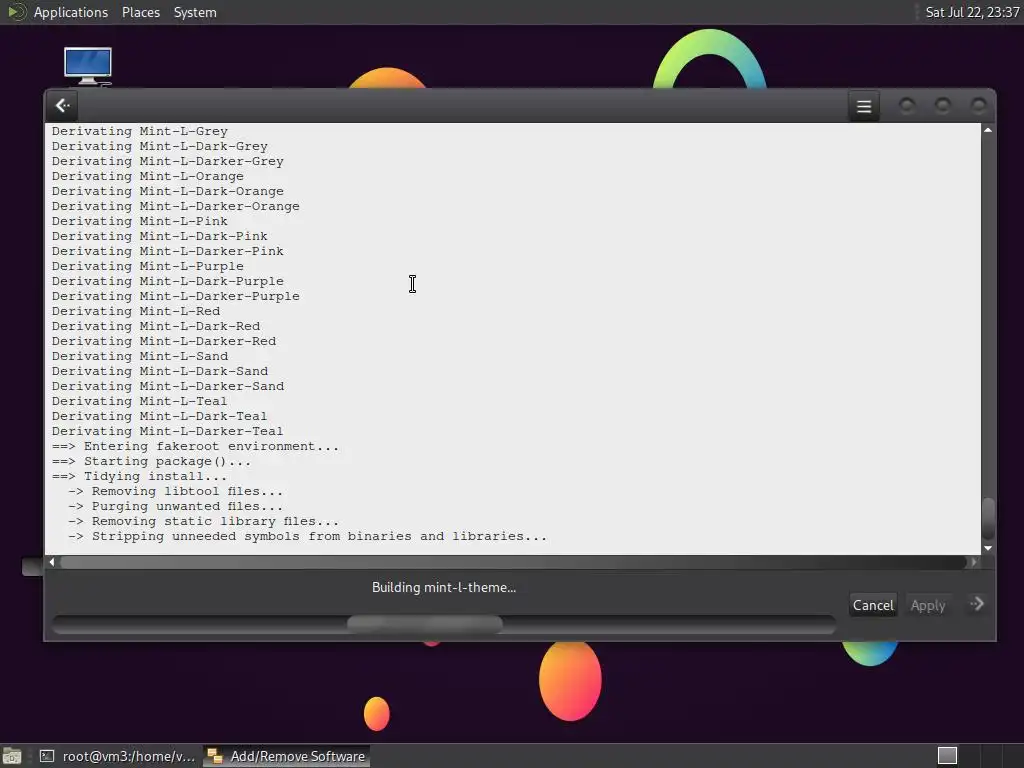Click the line 'Derivating Mint-L-Grey'
Image resolution: width=1024 pixels, height=768 pixels.
pyautogui.click(x=140, y=131)
